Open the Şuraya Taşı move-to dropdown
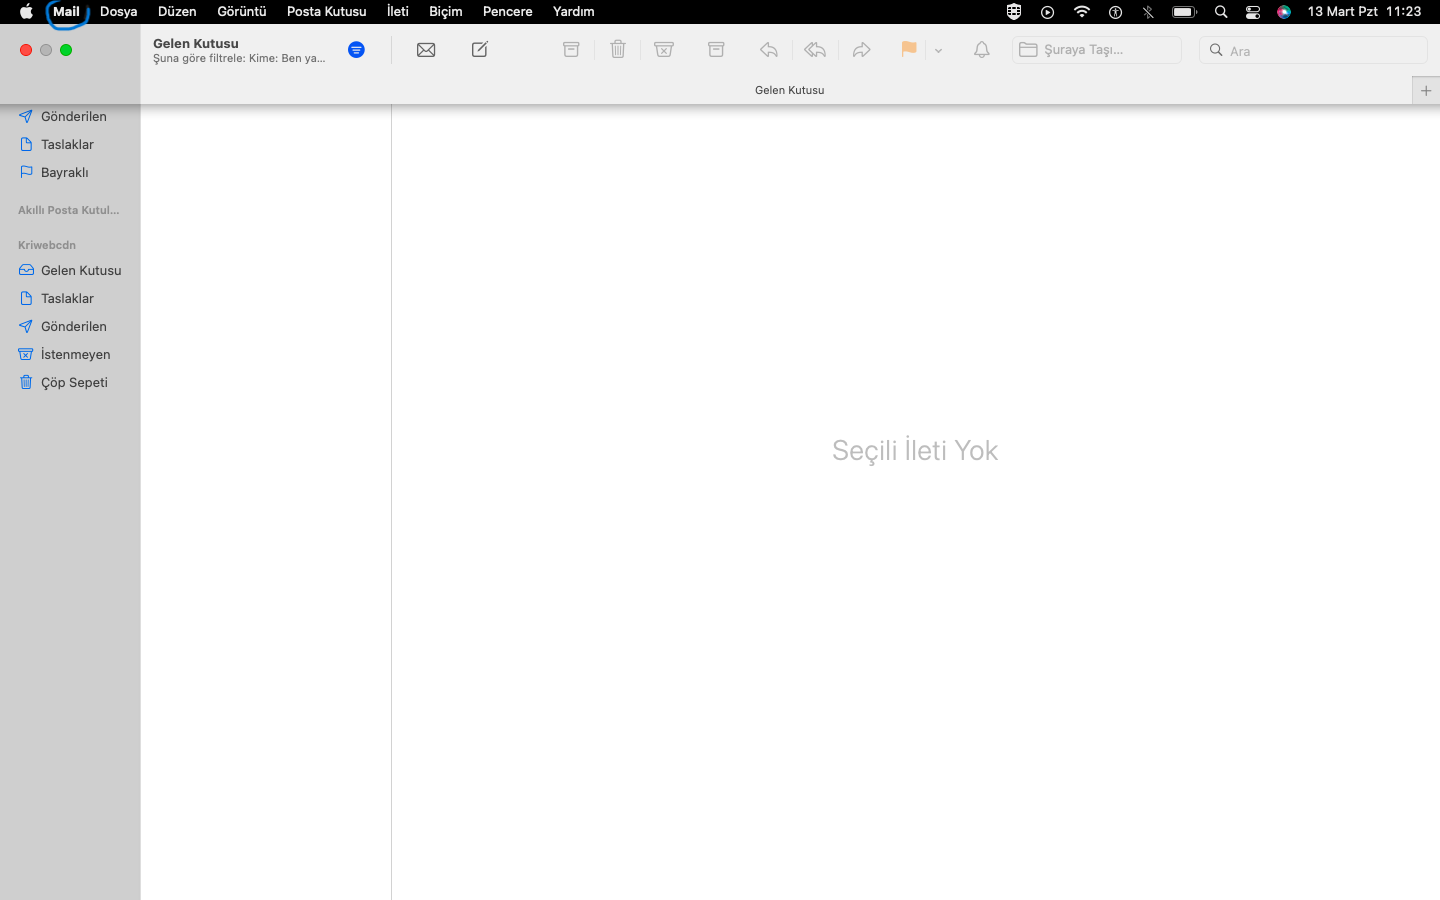 [1096, 50]
